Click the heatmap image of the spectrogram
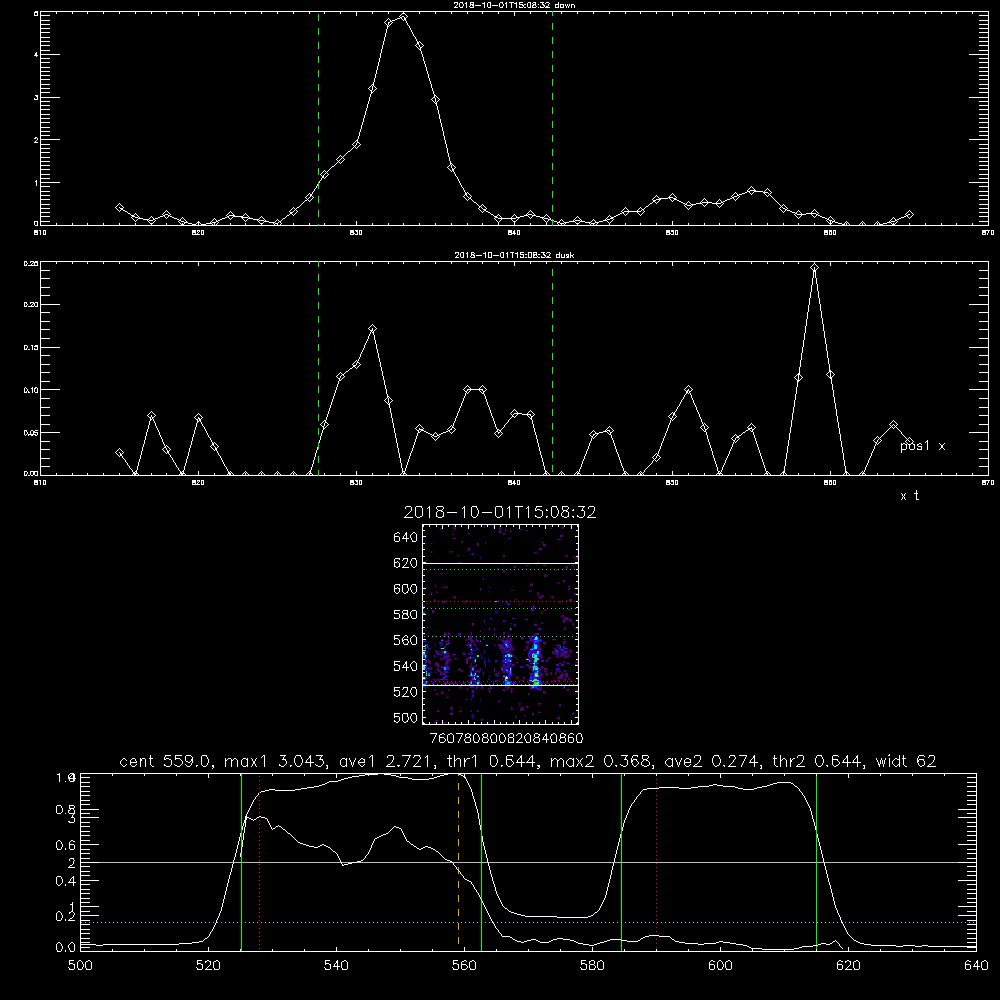 tap(501, 624)
